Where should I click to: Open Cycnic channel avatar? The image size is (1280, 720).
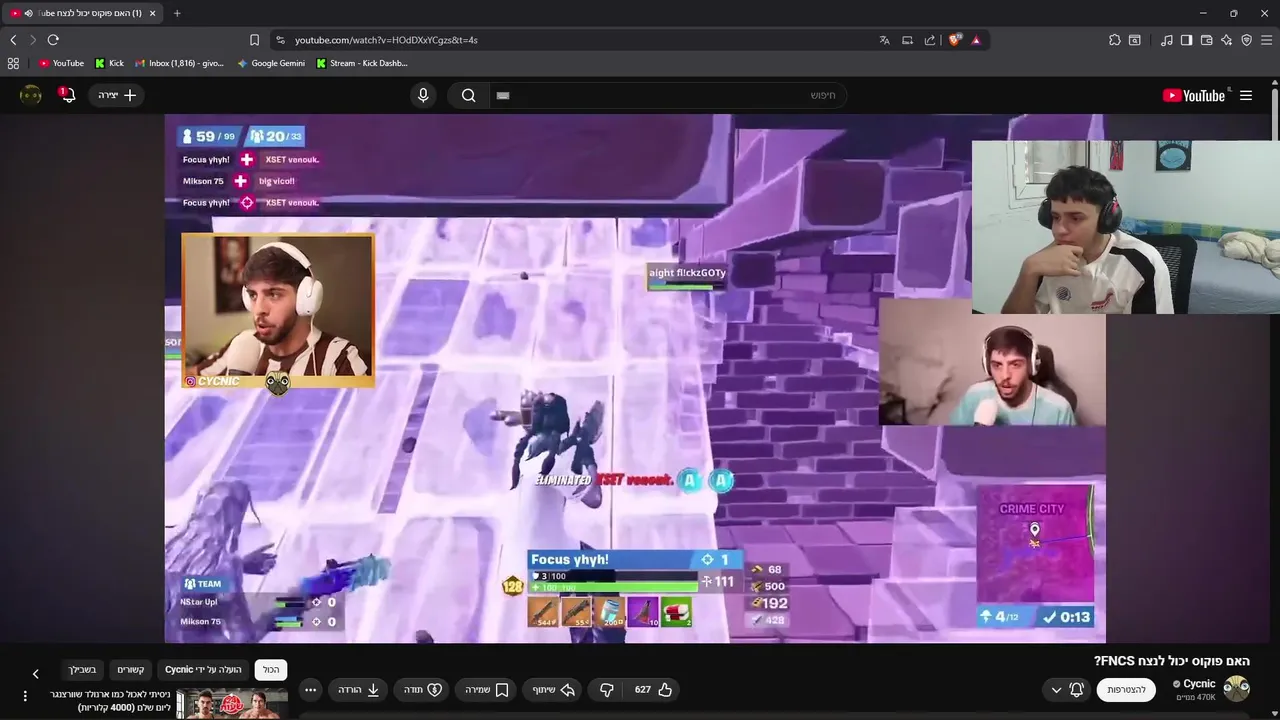[1237, 689]
